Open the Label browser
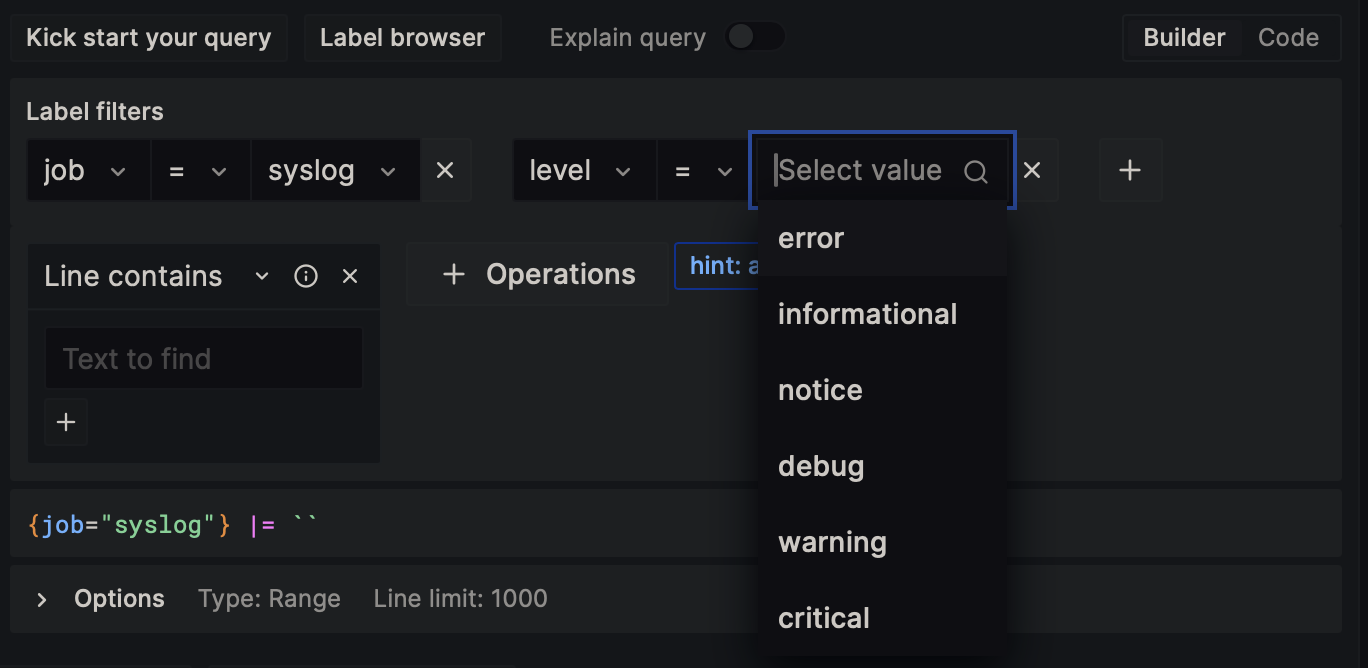This screenshot has width=1368, height=668. (402, 38)
